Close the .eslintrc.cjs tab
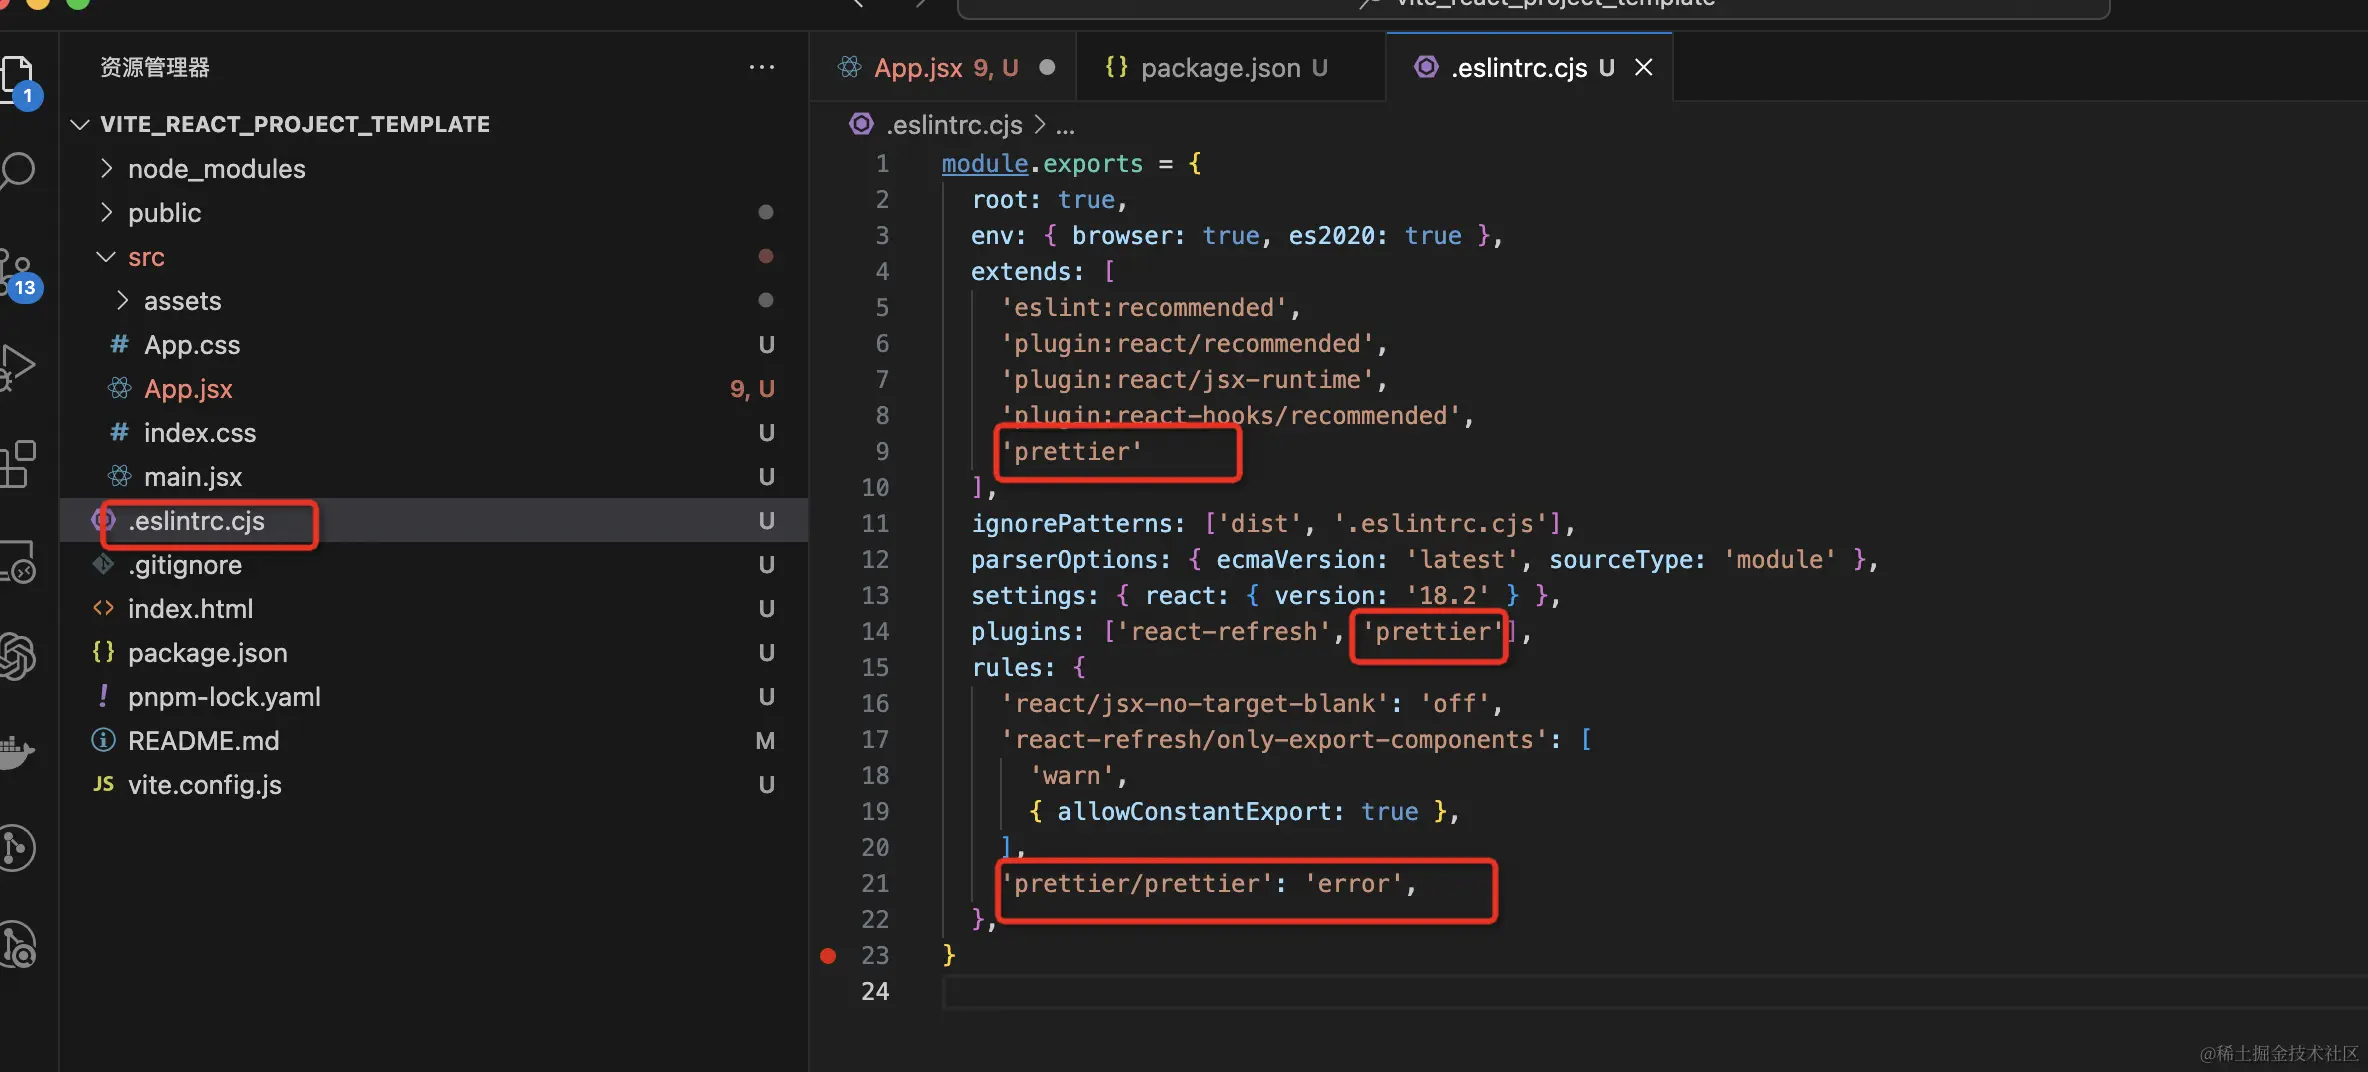 [x=1643, y=67]
